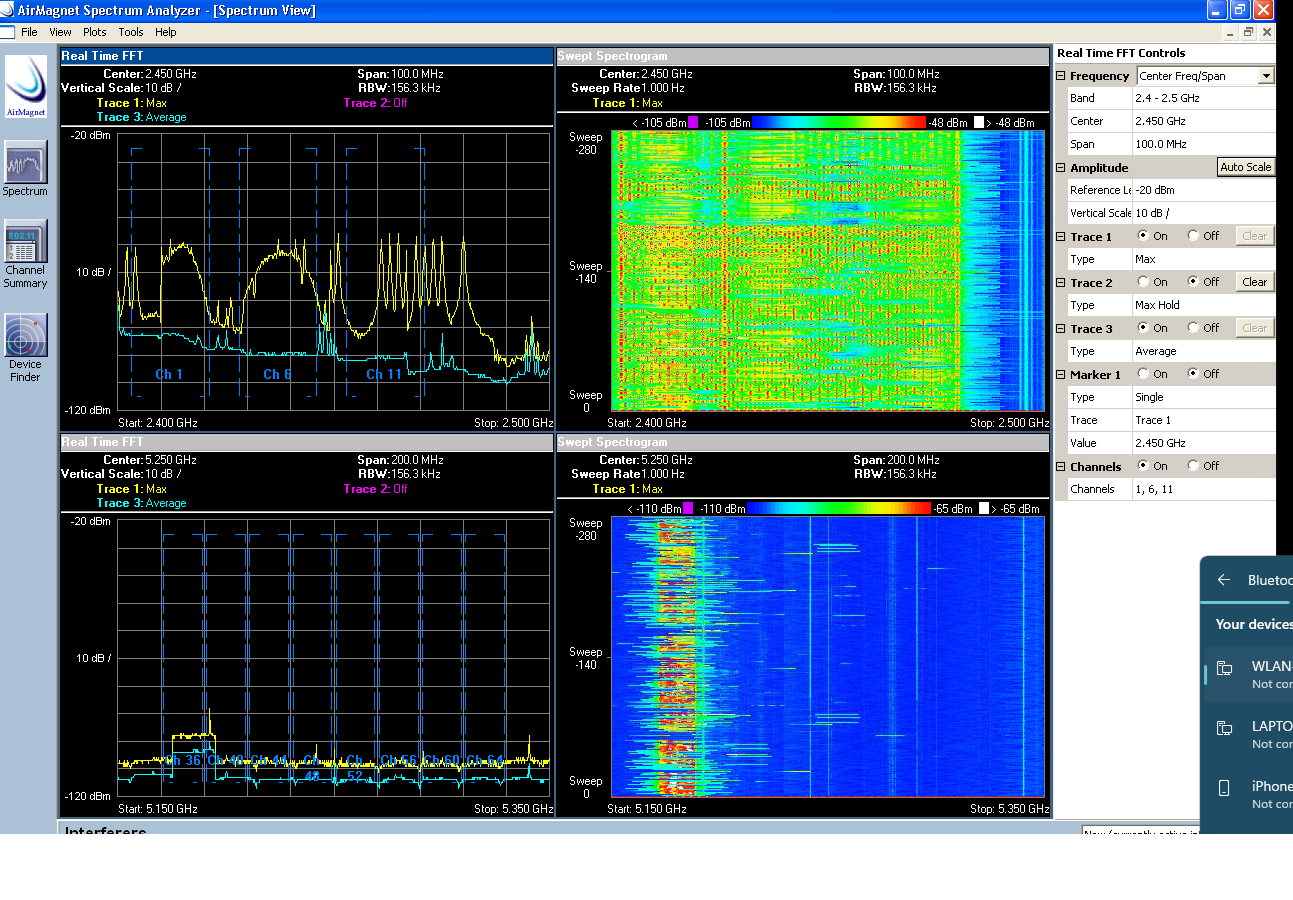This screenshot has width=1293, height=900.
Task: Edit the Channels list value 1, 6, 11
Action: [x=1203, y=489]
